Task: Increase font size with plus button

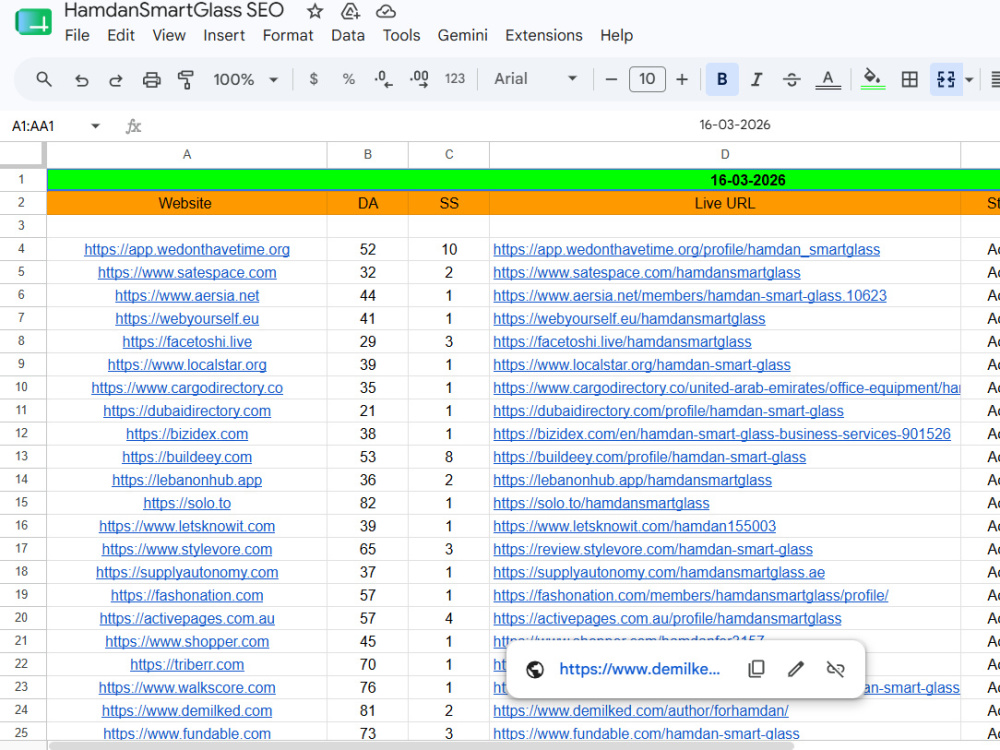Action: [682, 79]
